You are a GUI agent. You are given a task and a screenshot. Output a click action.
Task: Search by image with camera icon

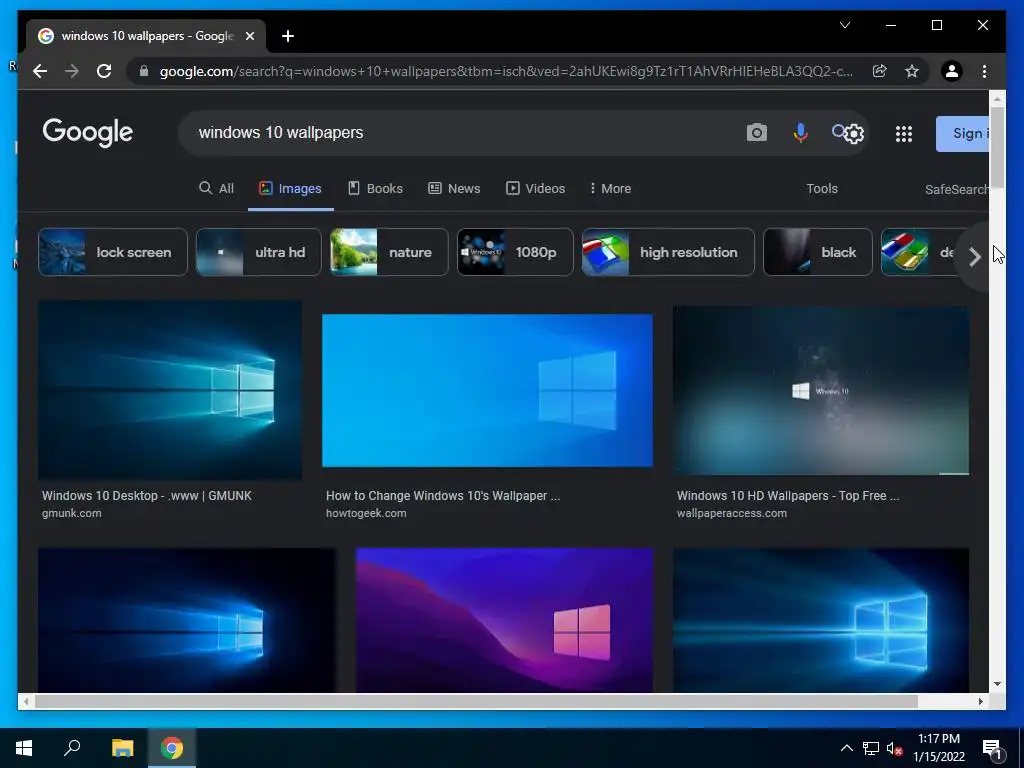(756, 133)
